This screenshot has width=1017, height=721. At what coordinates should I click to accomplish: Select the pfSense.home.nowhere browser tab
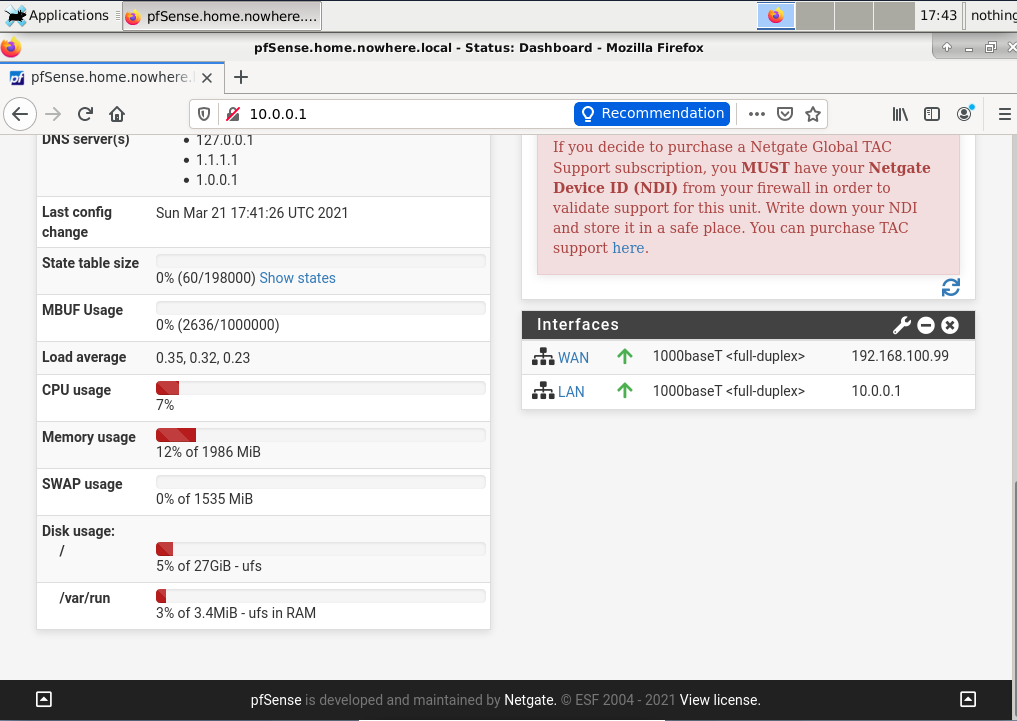(x=112, y=78)
